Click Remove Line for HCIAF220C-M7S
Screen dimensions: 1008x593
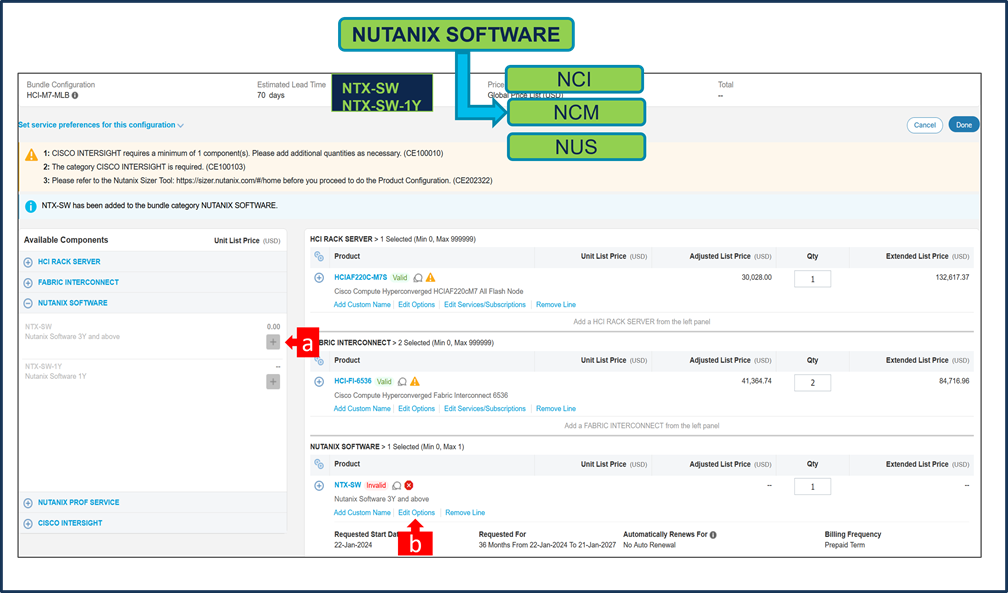click(x=556, y=305)
